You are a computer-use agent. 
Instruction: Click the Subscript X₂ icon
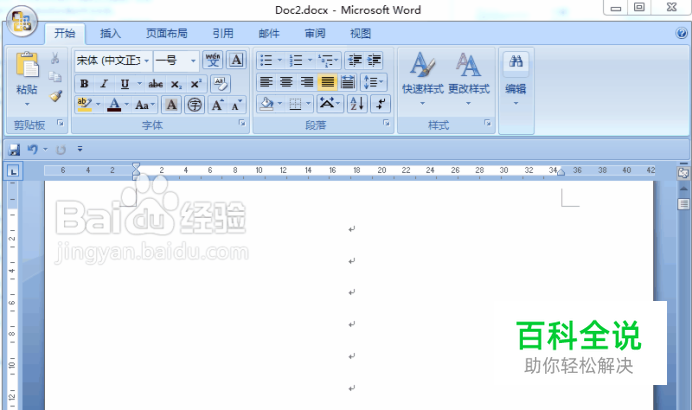coord(176,84)
